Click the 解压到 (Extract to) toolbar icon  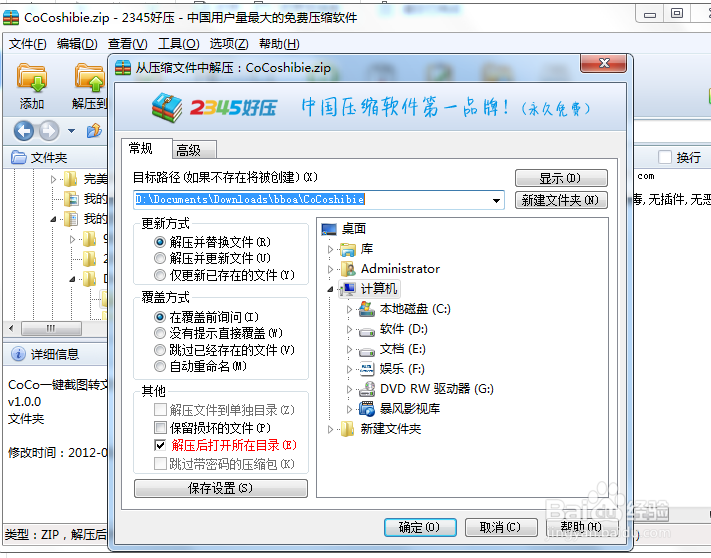click(90, 77)
